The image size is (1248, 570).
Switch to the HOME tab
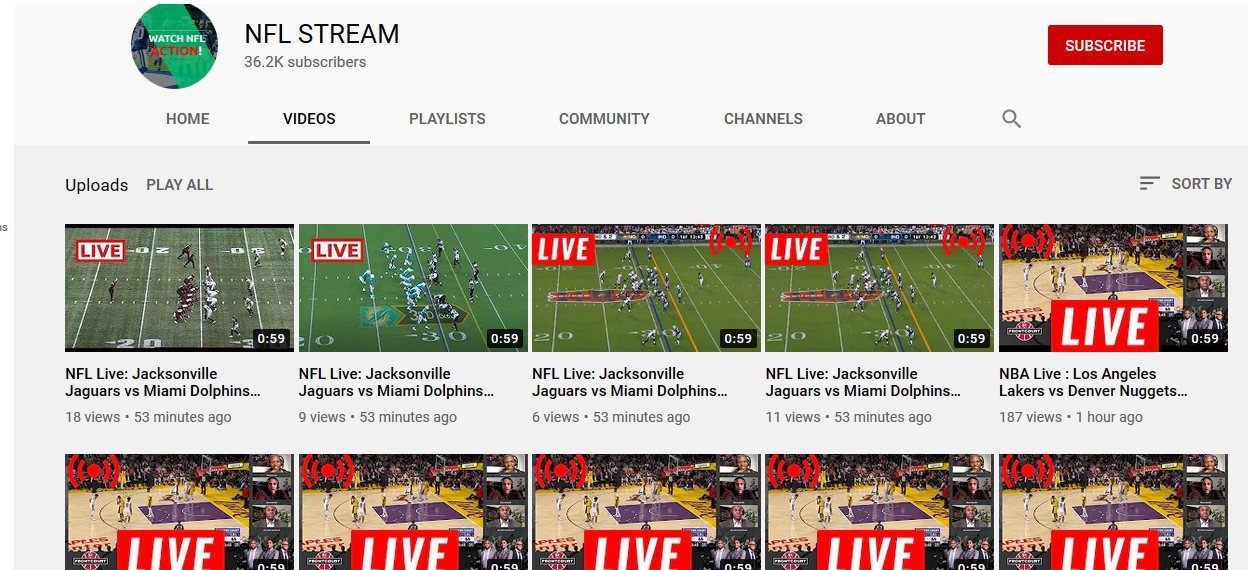(188, 119)
